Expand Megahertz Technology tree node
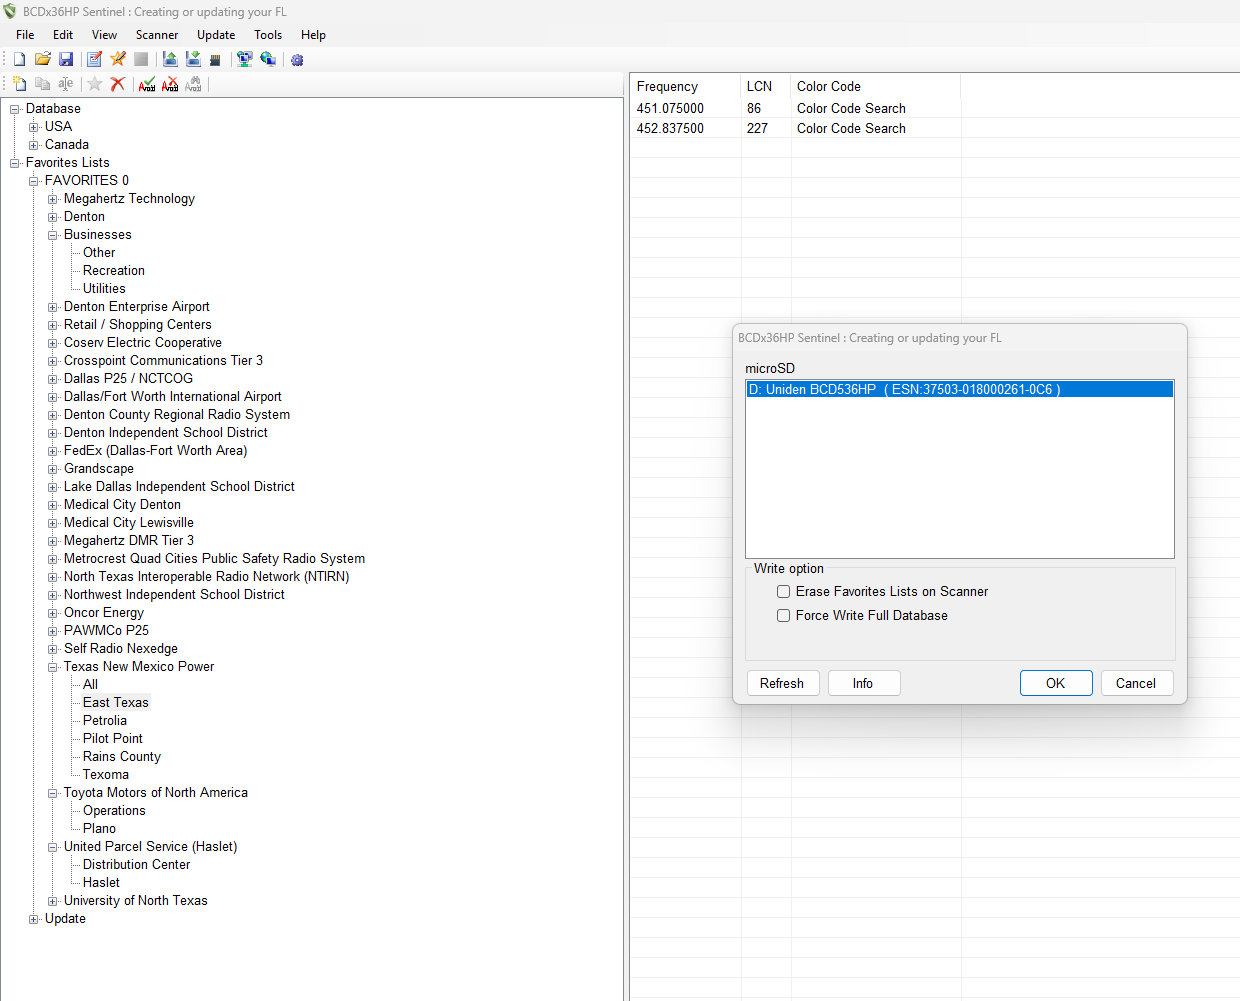Viewport: 1240px width, 1001px height. [53, 199]
